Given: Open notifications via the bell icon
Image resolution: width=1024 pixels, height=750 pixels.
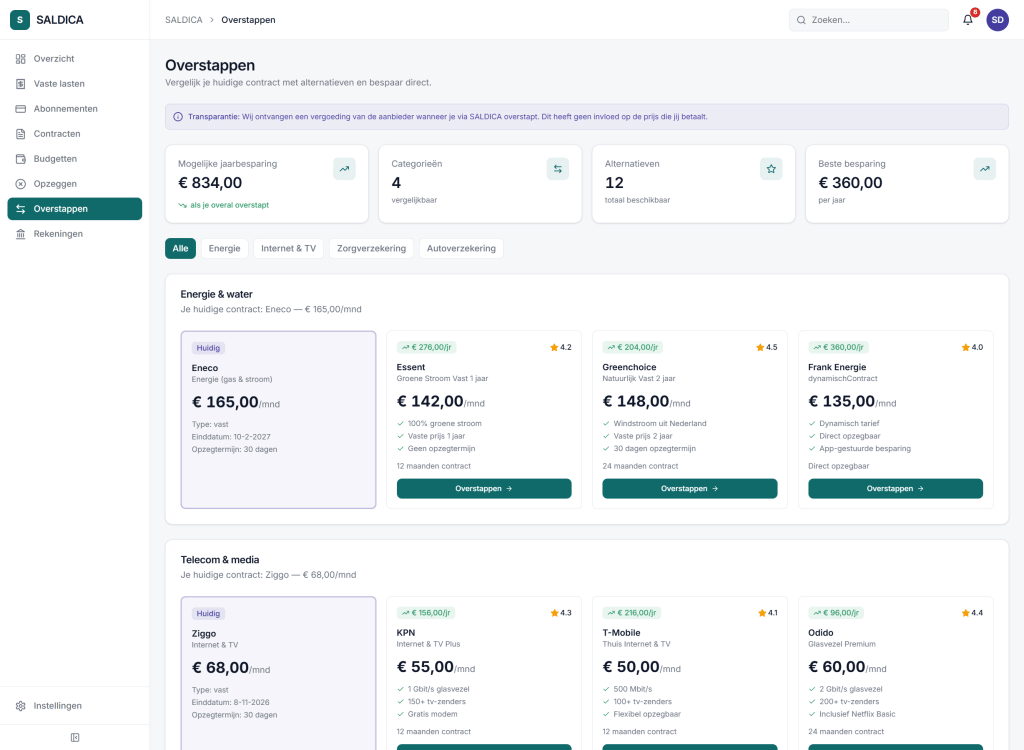Looking at the screenshot, I should click(x=968, y=20).
